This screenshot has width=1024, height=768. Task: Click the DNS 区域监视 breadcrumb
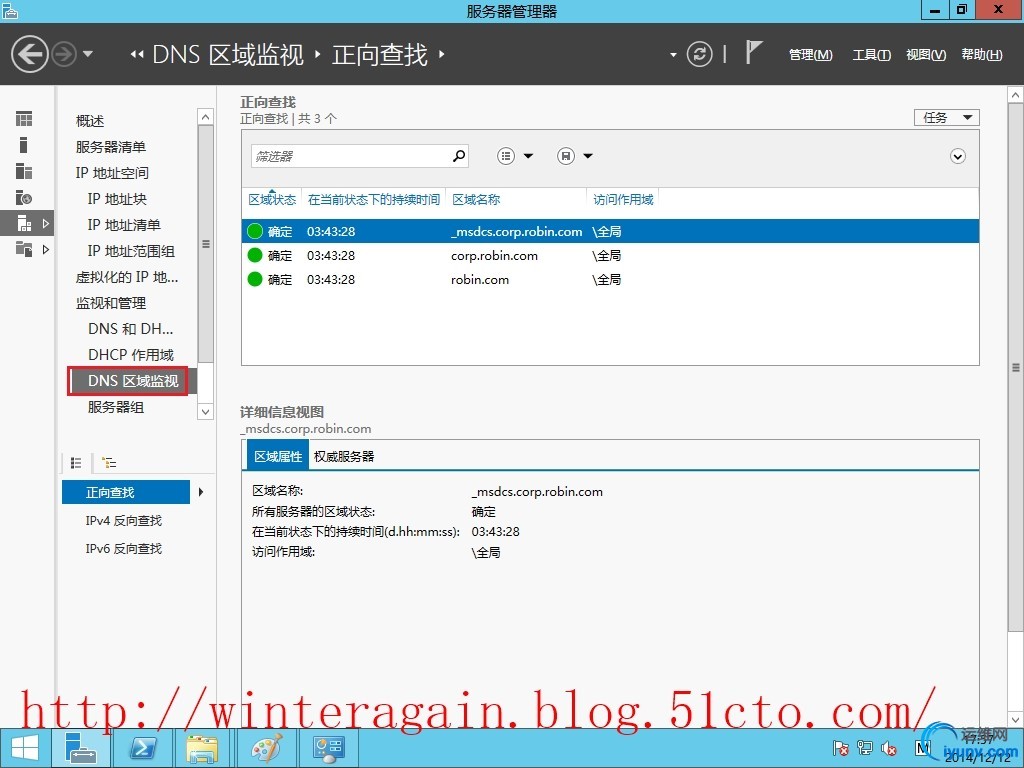228,54
